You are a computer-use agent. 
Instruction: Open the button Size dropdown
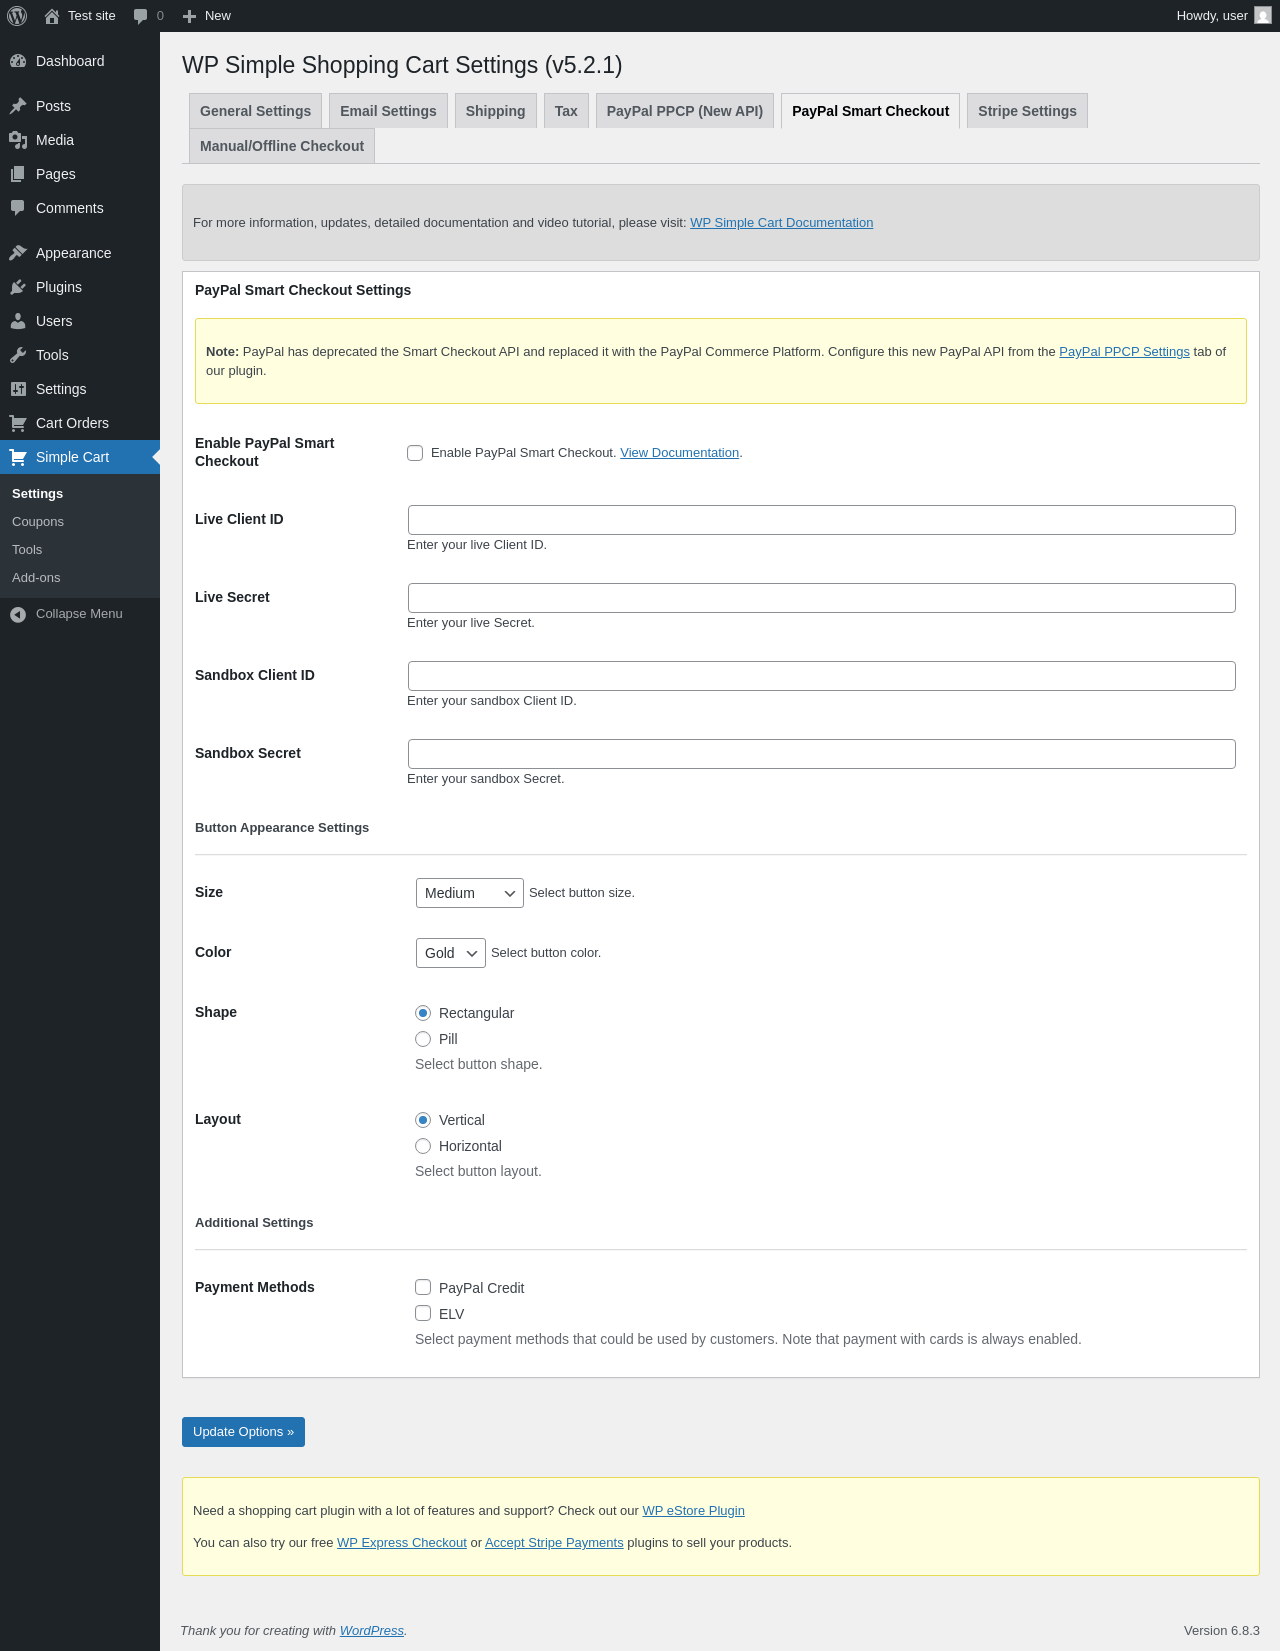469,893
